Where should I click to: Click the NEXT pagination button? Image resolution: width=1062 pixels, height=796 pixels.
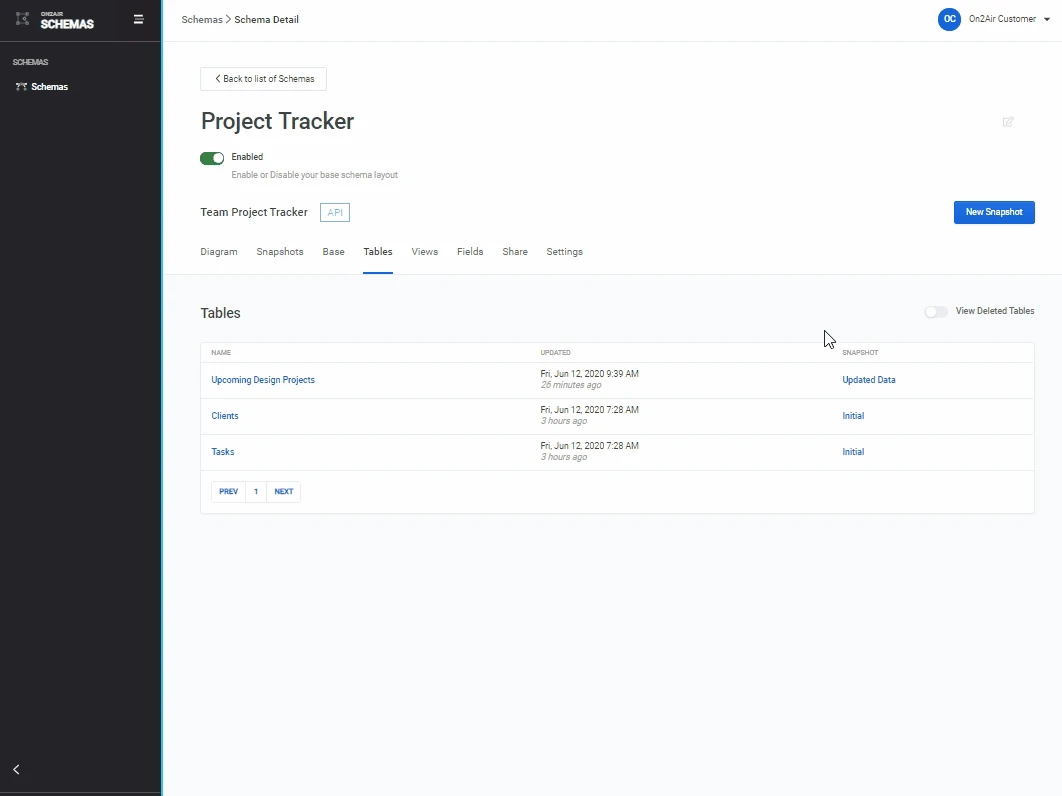[284, 492]
